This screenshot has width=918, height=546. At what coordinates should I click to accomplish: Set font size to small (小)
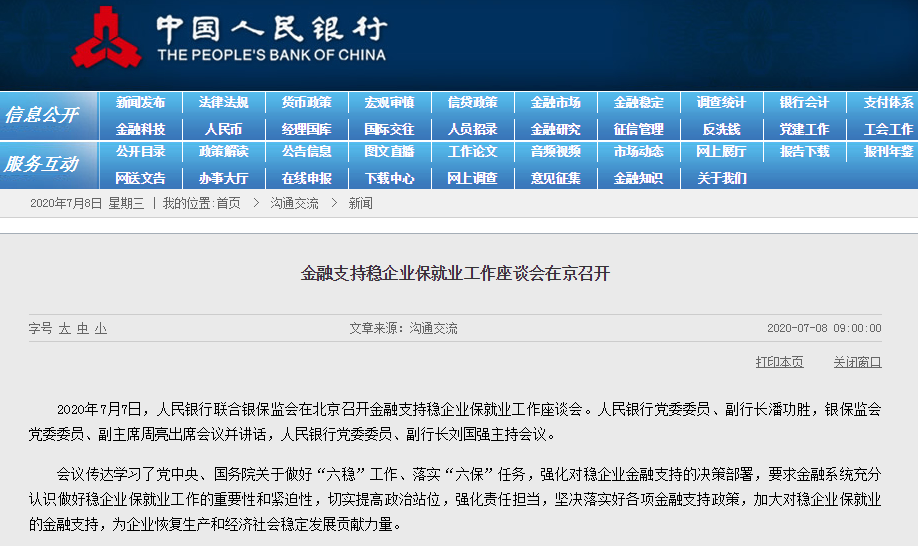pyautogui.click(x=101, y=328)
